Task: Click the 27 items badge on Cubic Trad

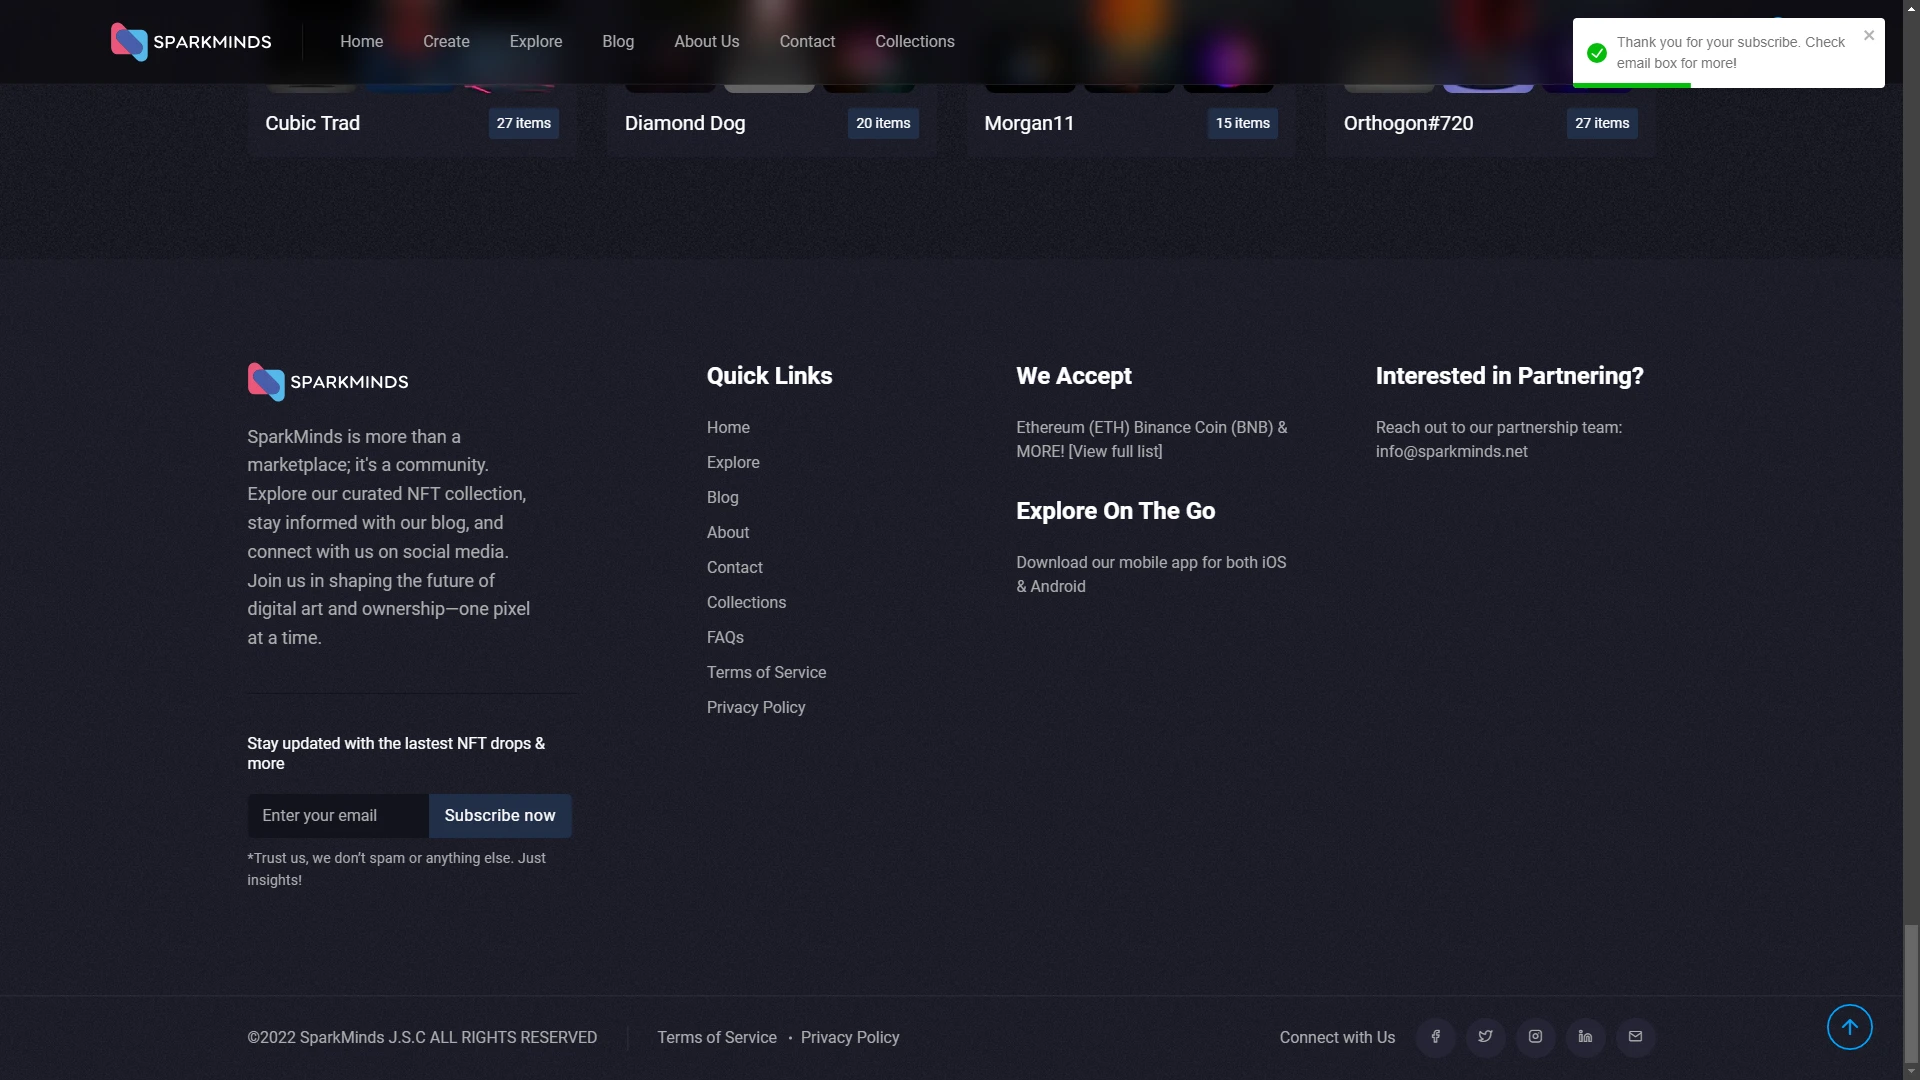Action: point(524,123)
